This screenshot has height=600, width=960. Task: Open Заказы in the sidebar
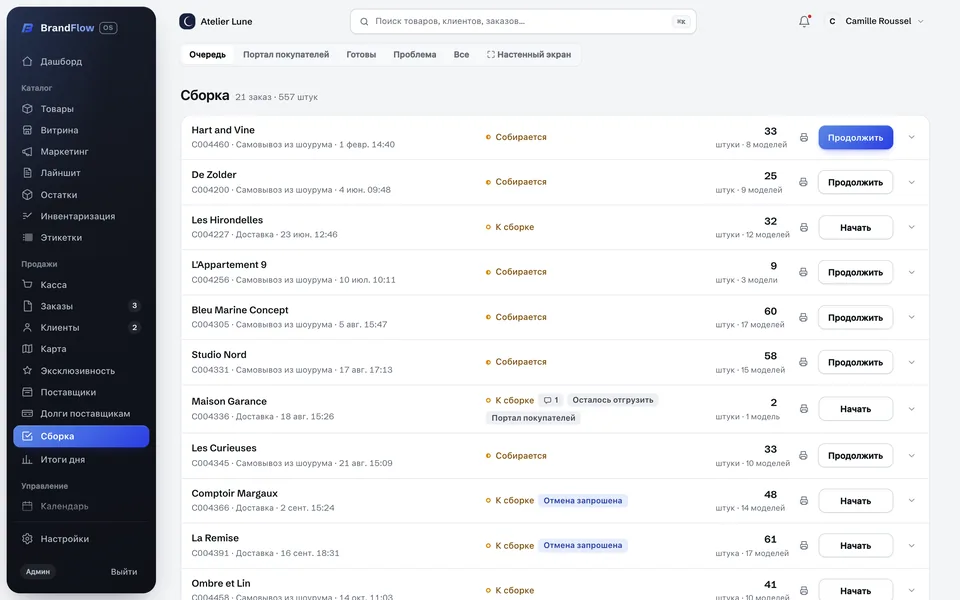pos(81,306)
